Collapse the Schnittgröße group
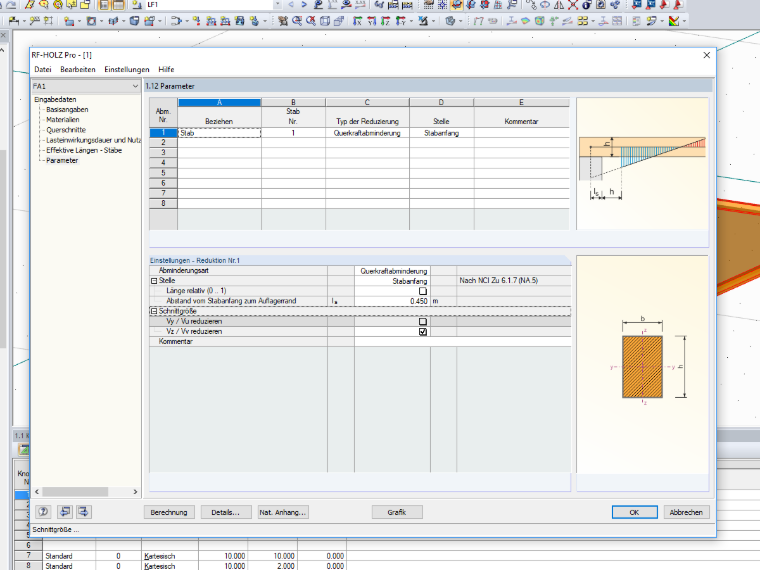 (x=154, y=311)
